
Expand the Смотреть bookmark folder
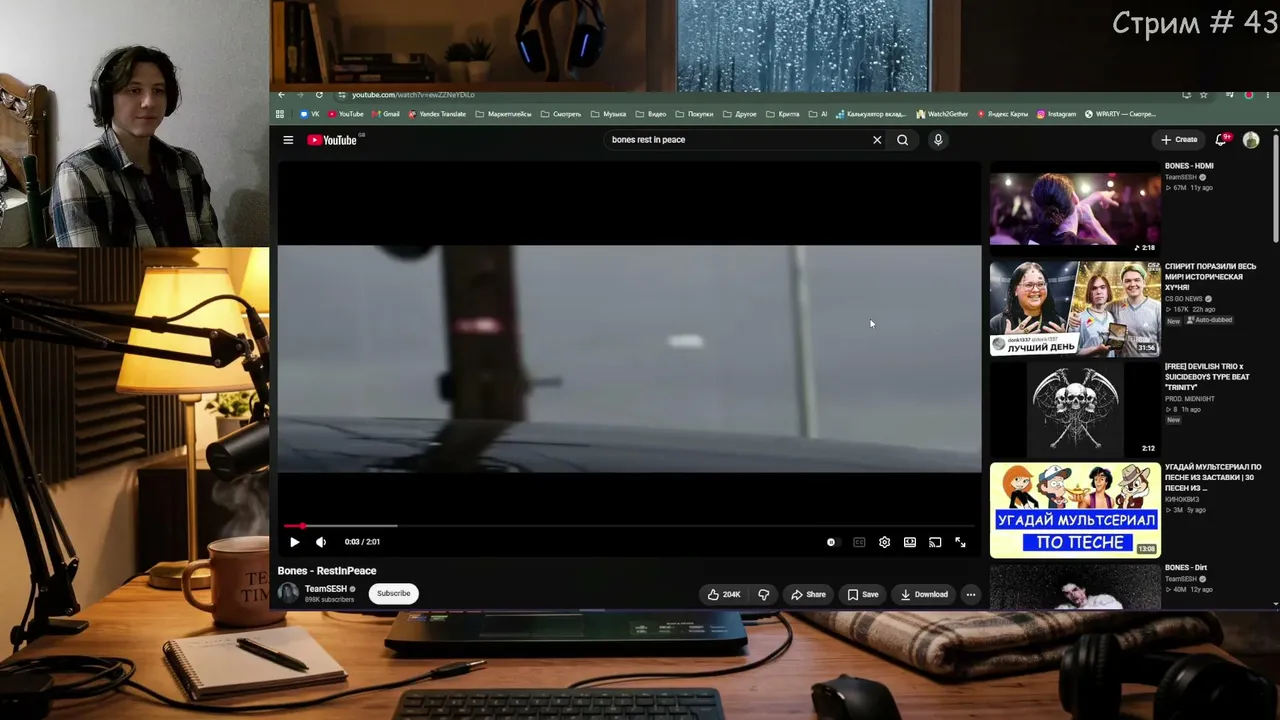tap(561, 114)
